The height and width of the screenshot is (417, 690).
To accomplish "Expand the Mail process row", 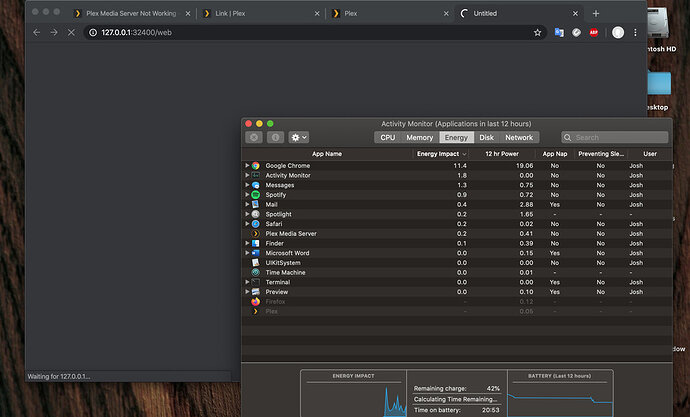I will [247, 205].
